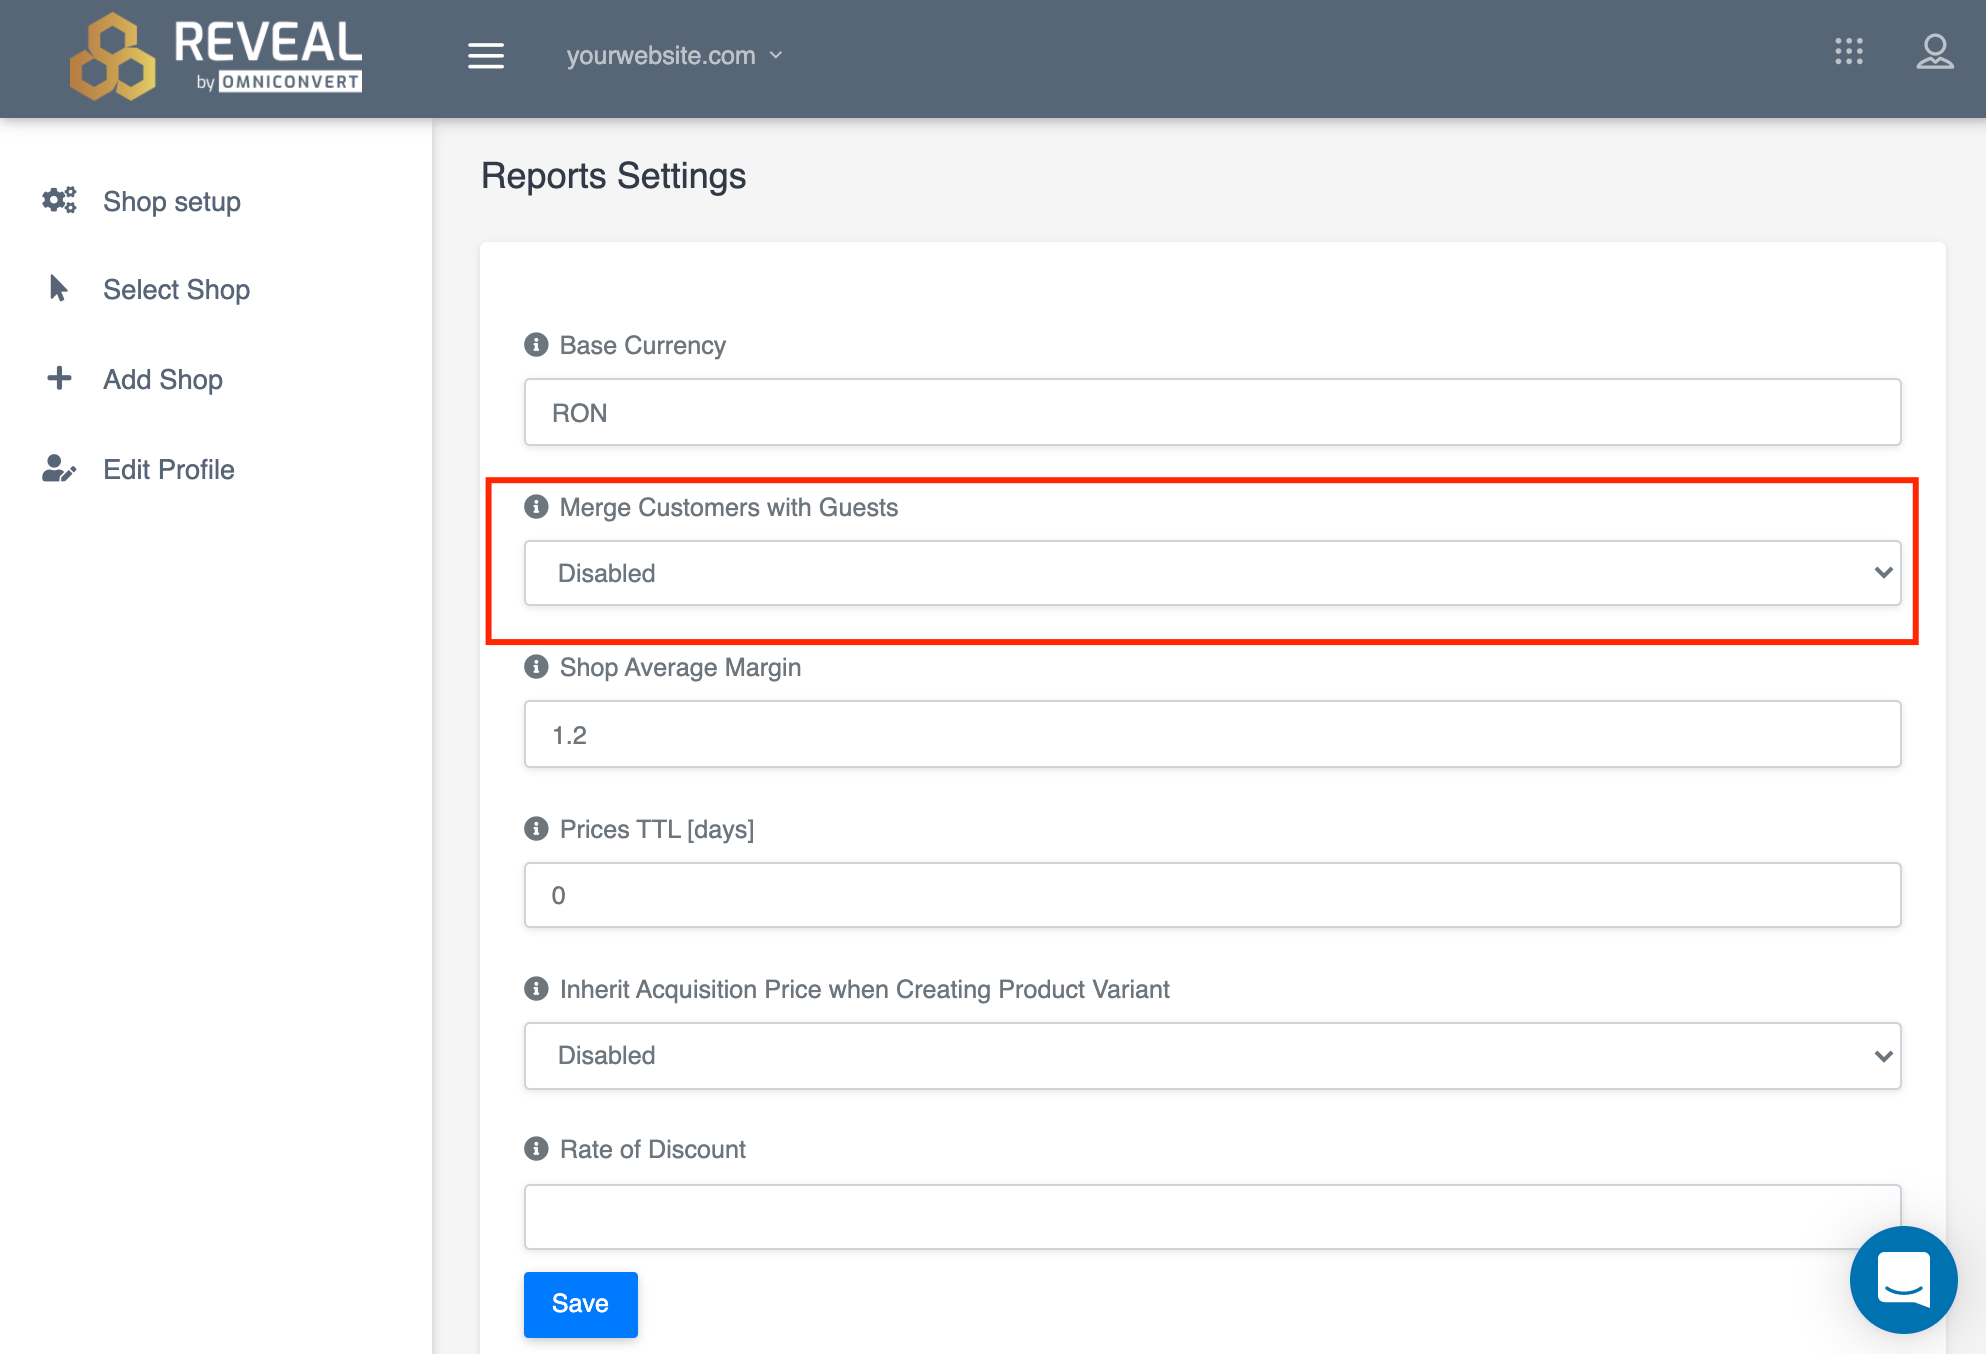This screenshot has width=1986, height=1354.
Task: Click the hamburger menu icon
Action: [x=485, y=56]
